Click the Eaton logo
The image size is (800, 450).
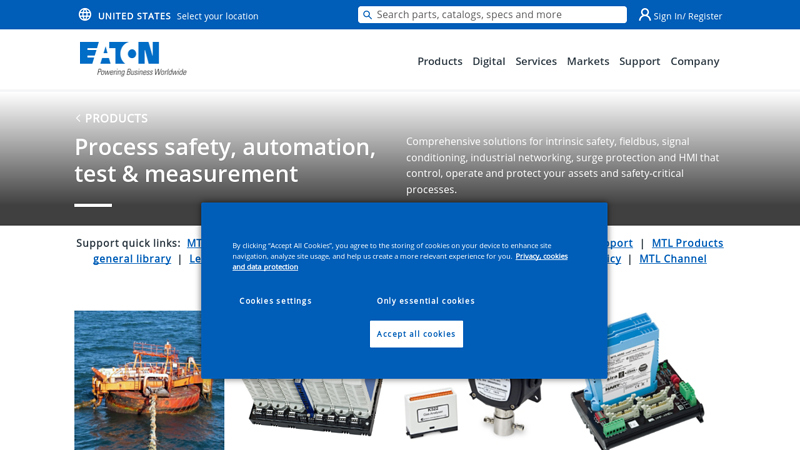tap(133, 59)
